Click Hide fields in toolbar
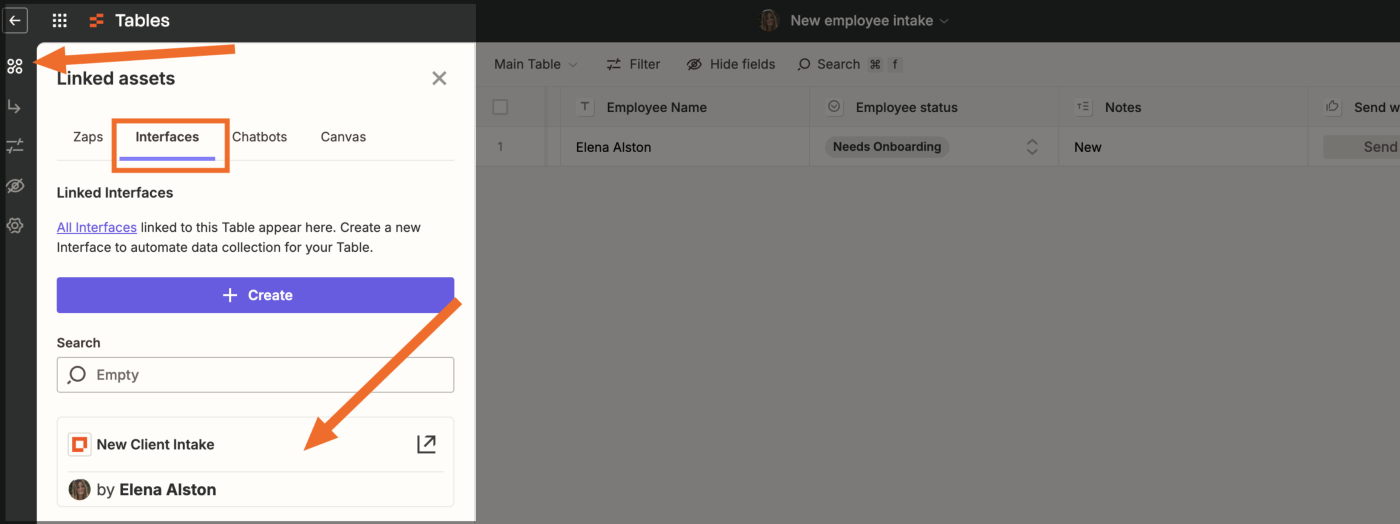The width and height of the screenshot is (1400, 524). [731, 64]
